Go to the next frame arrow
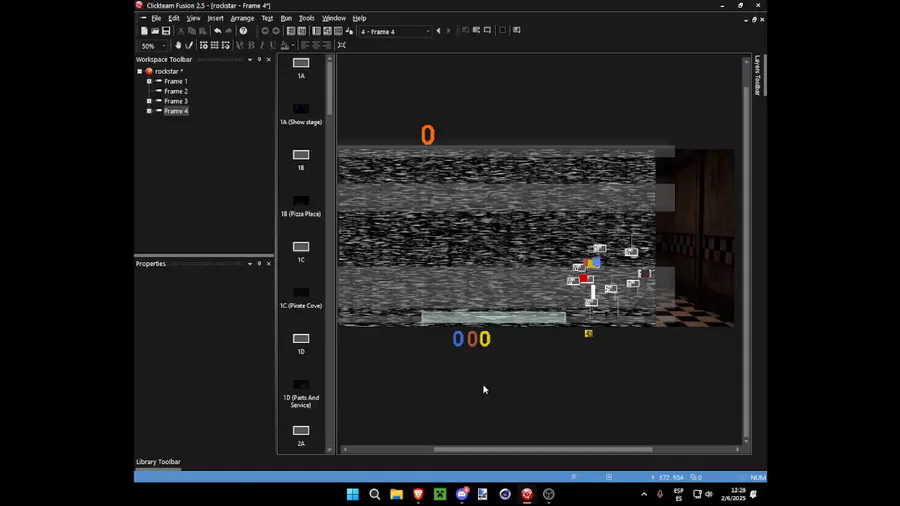900x506 pixels. (449, 31)
